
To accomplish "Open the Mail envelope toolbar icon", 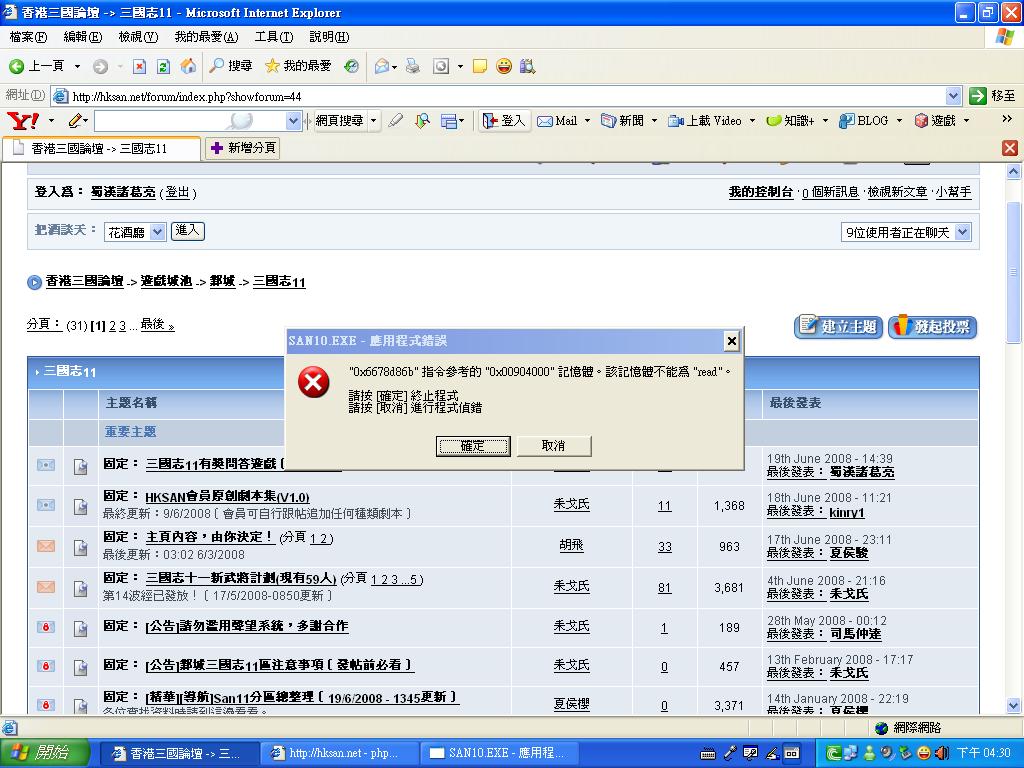I will (x=382, y=66).
